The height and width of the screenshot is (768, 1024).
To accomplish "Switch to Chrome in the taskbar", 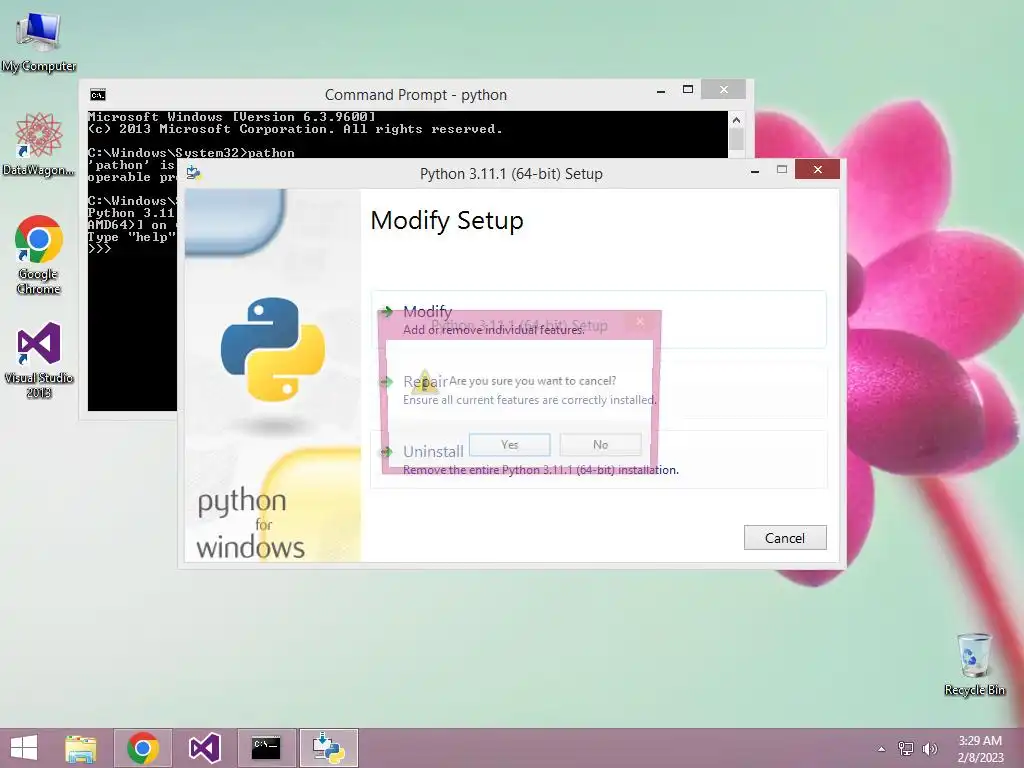I will (143, 748).
